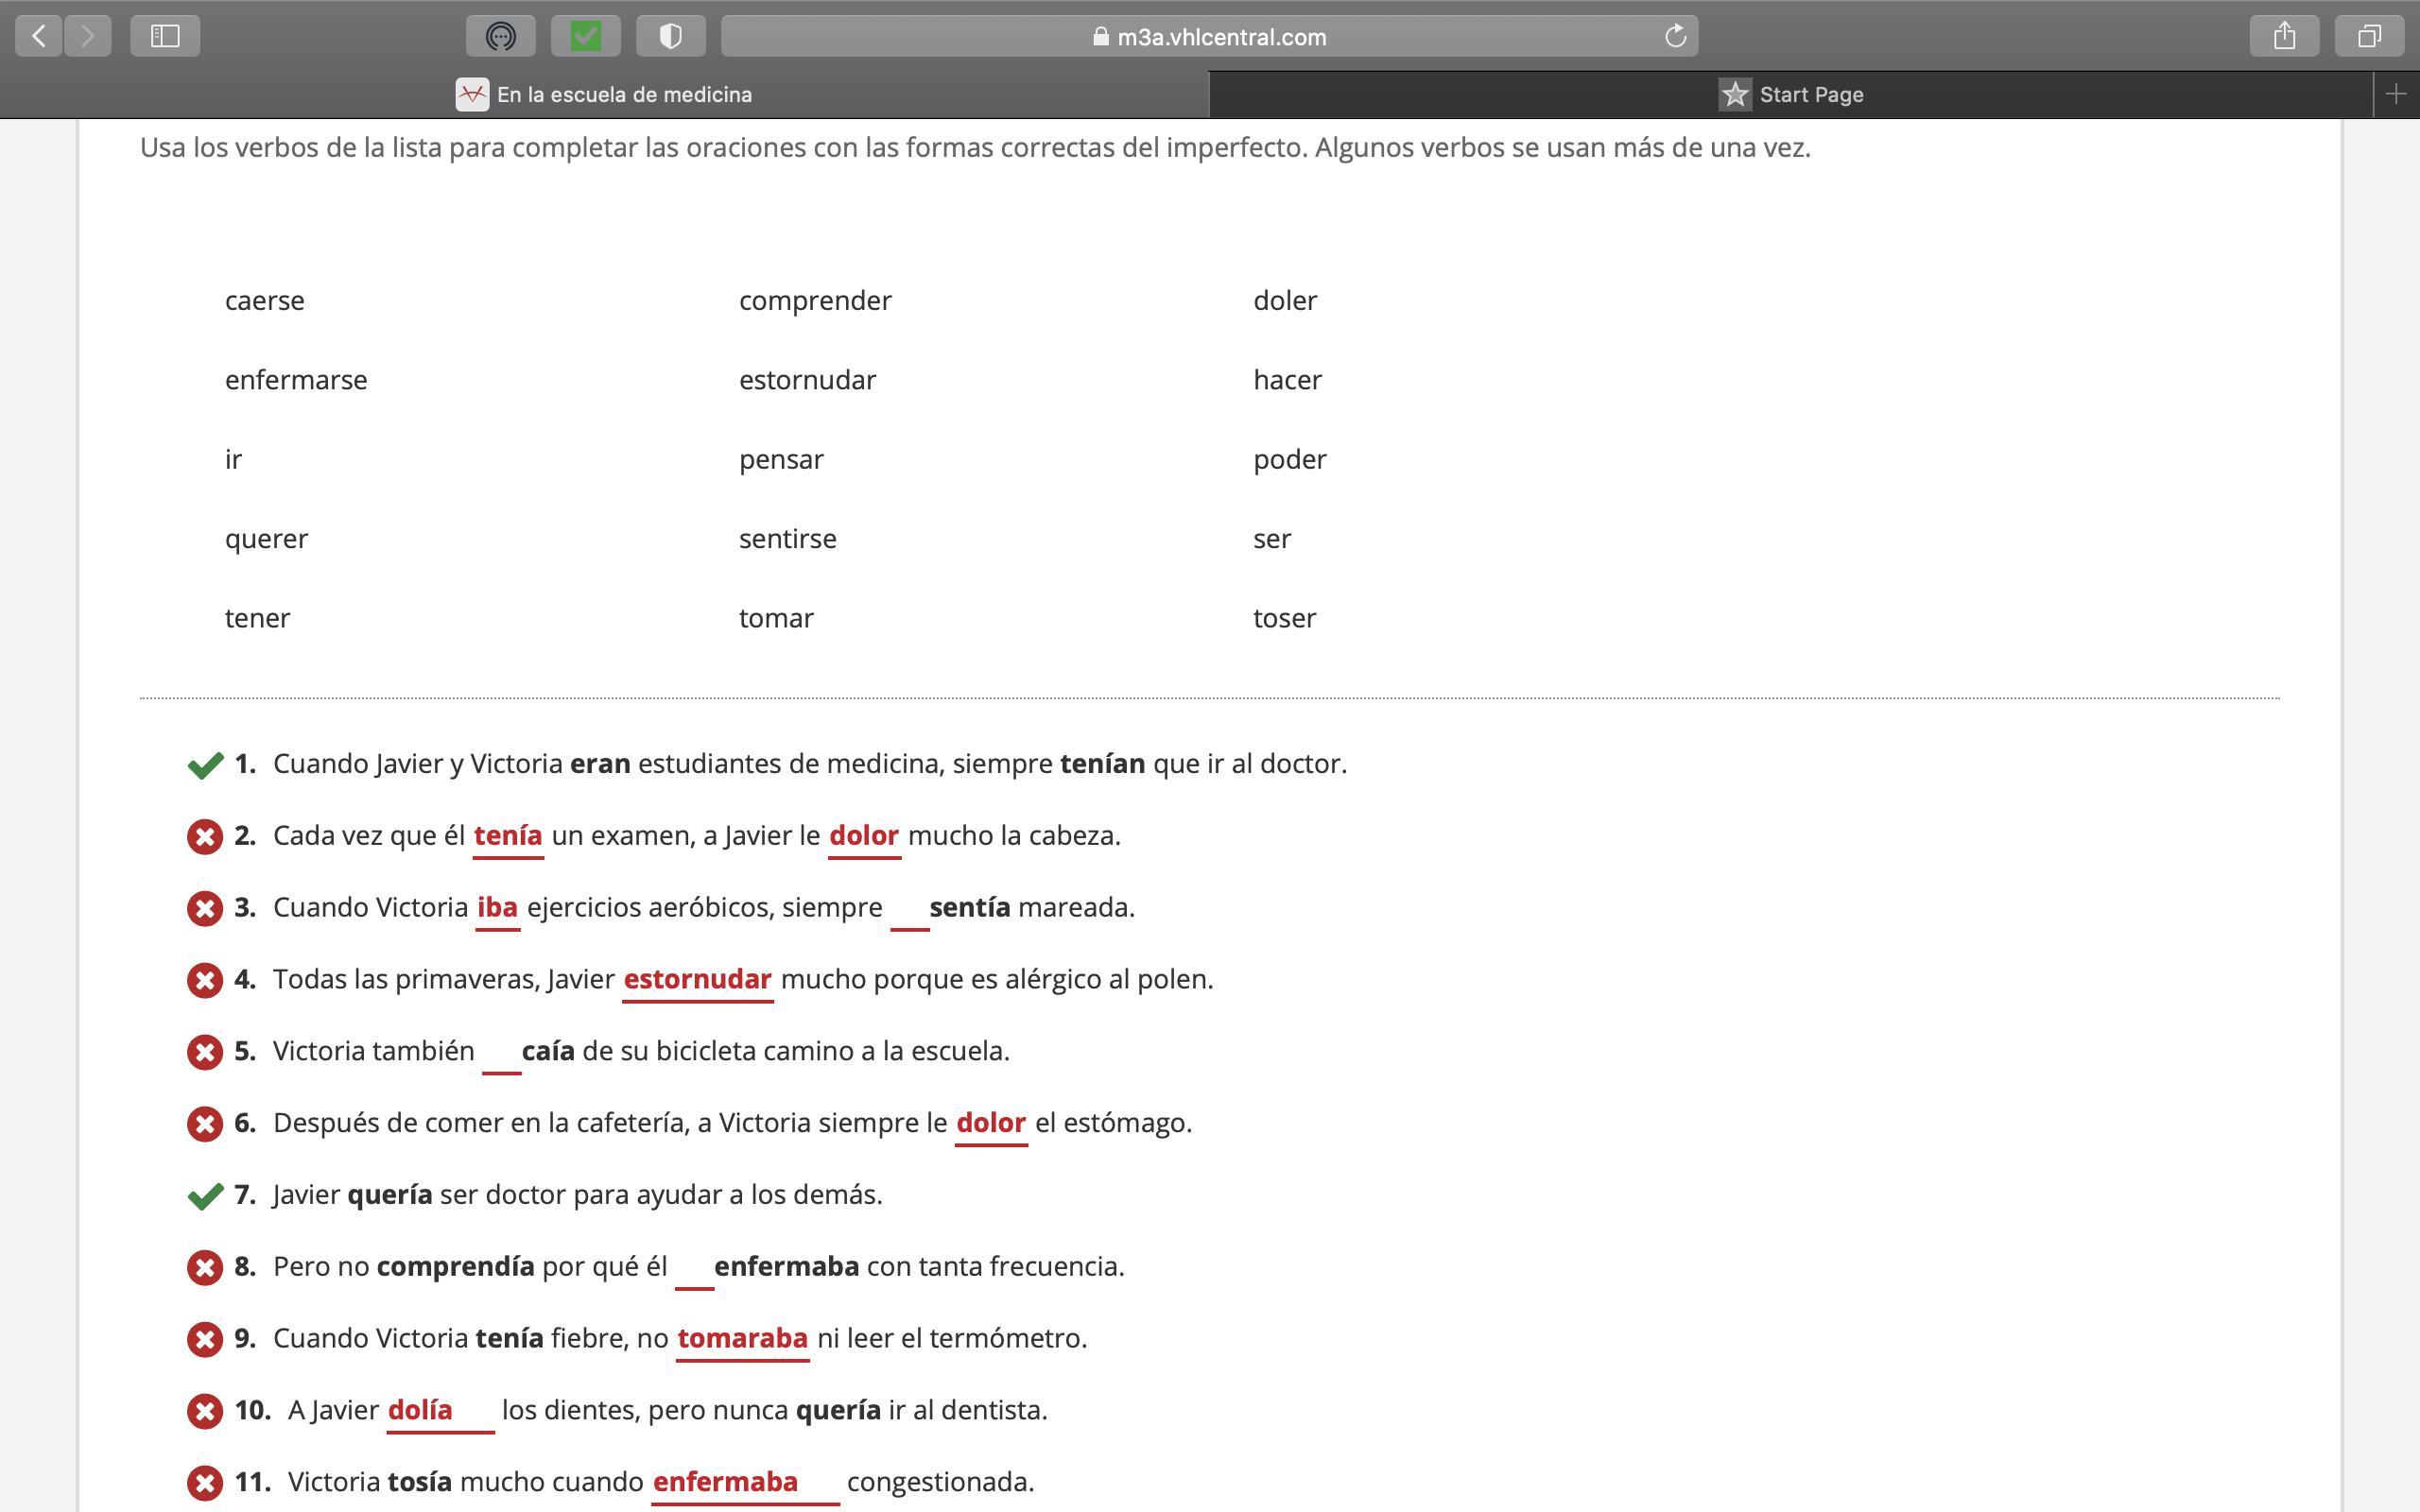2420x1512 pixels.
Task: Click the green check beside question 7
Action: [x=205, y=1195]
